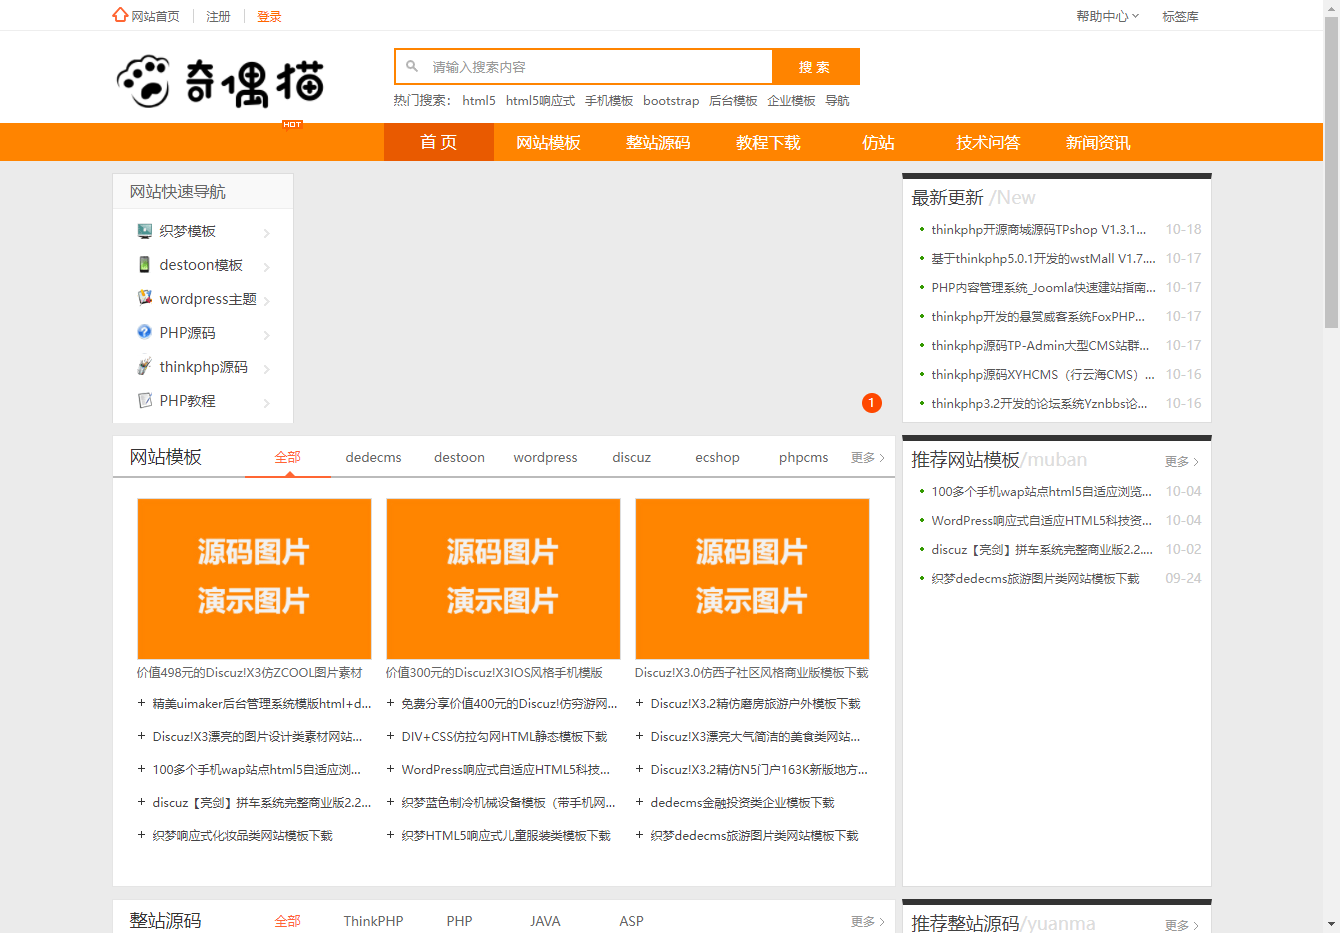Viewport: 1340px width, 933px height.
Task: Open thinkphp3.2开发的论坛系统Yznbbs article
Action: click(x=1039, y=403)
